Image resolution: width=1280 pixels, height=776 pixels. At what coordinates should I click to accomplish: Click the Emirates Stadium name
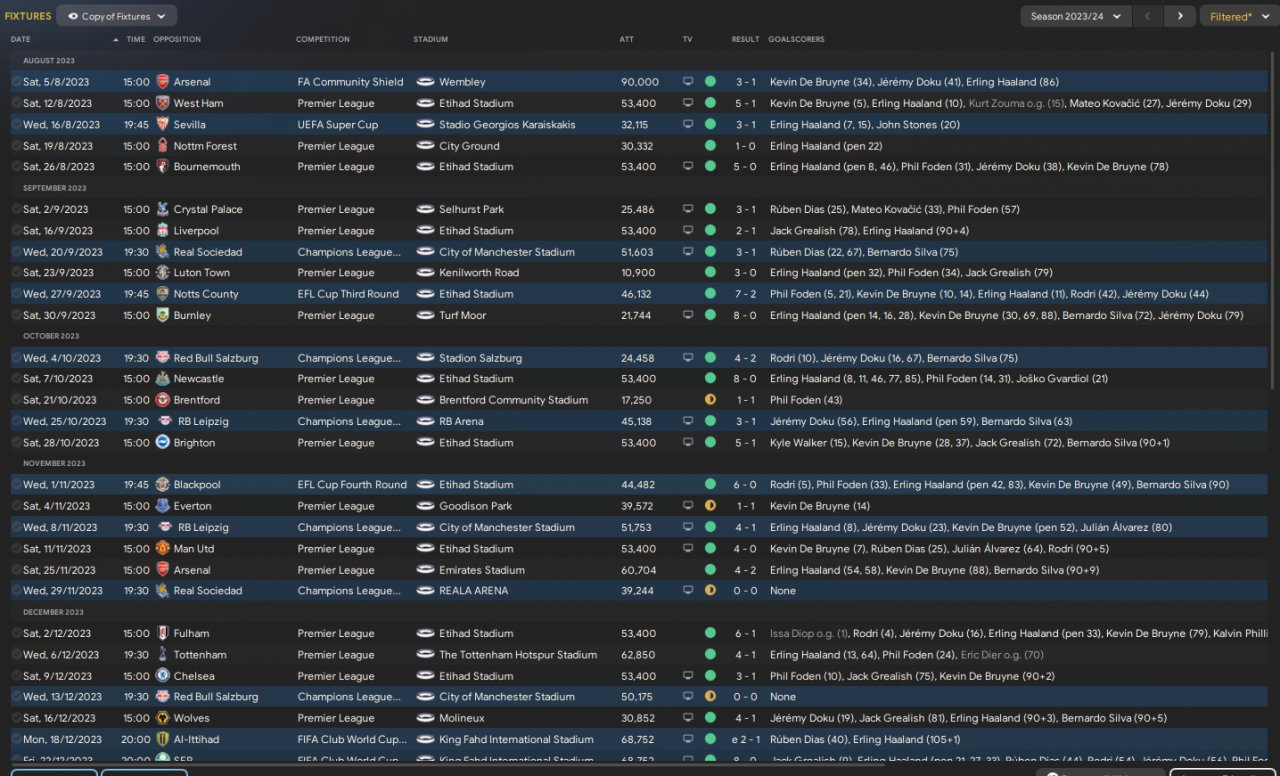[482, 570]
